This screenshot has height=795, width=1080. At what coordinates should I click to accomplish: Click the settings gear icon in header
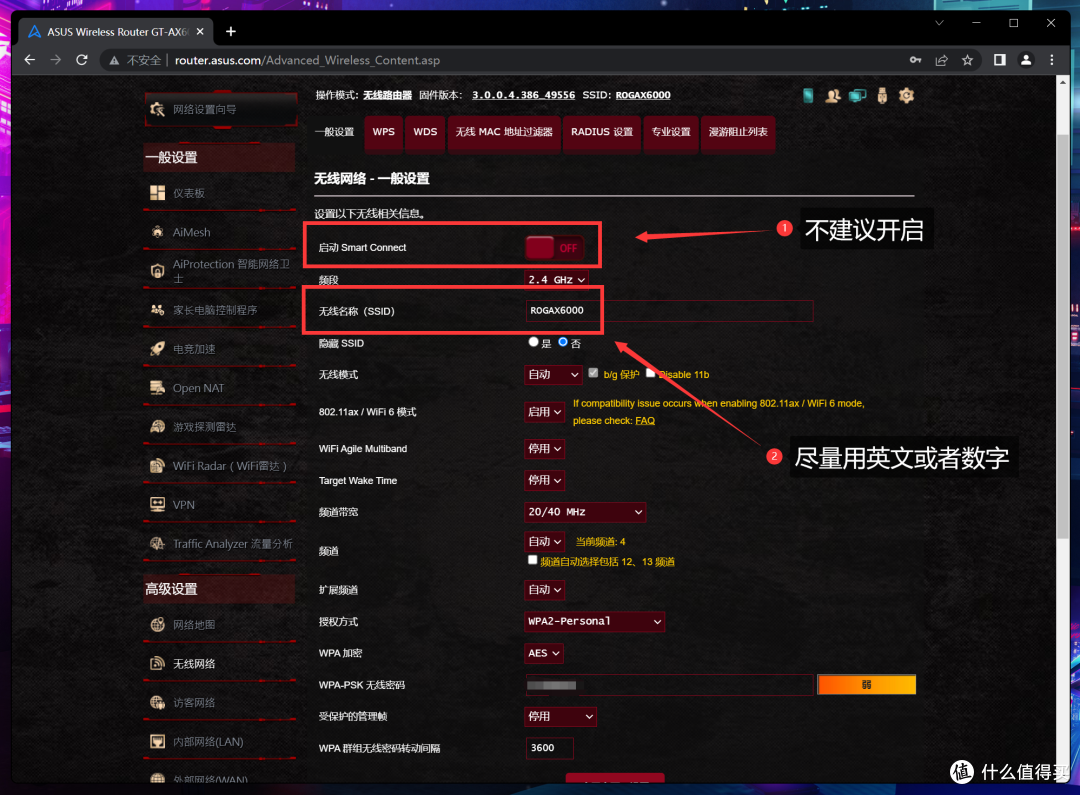(906, 96)
